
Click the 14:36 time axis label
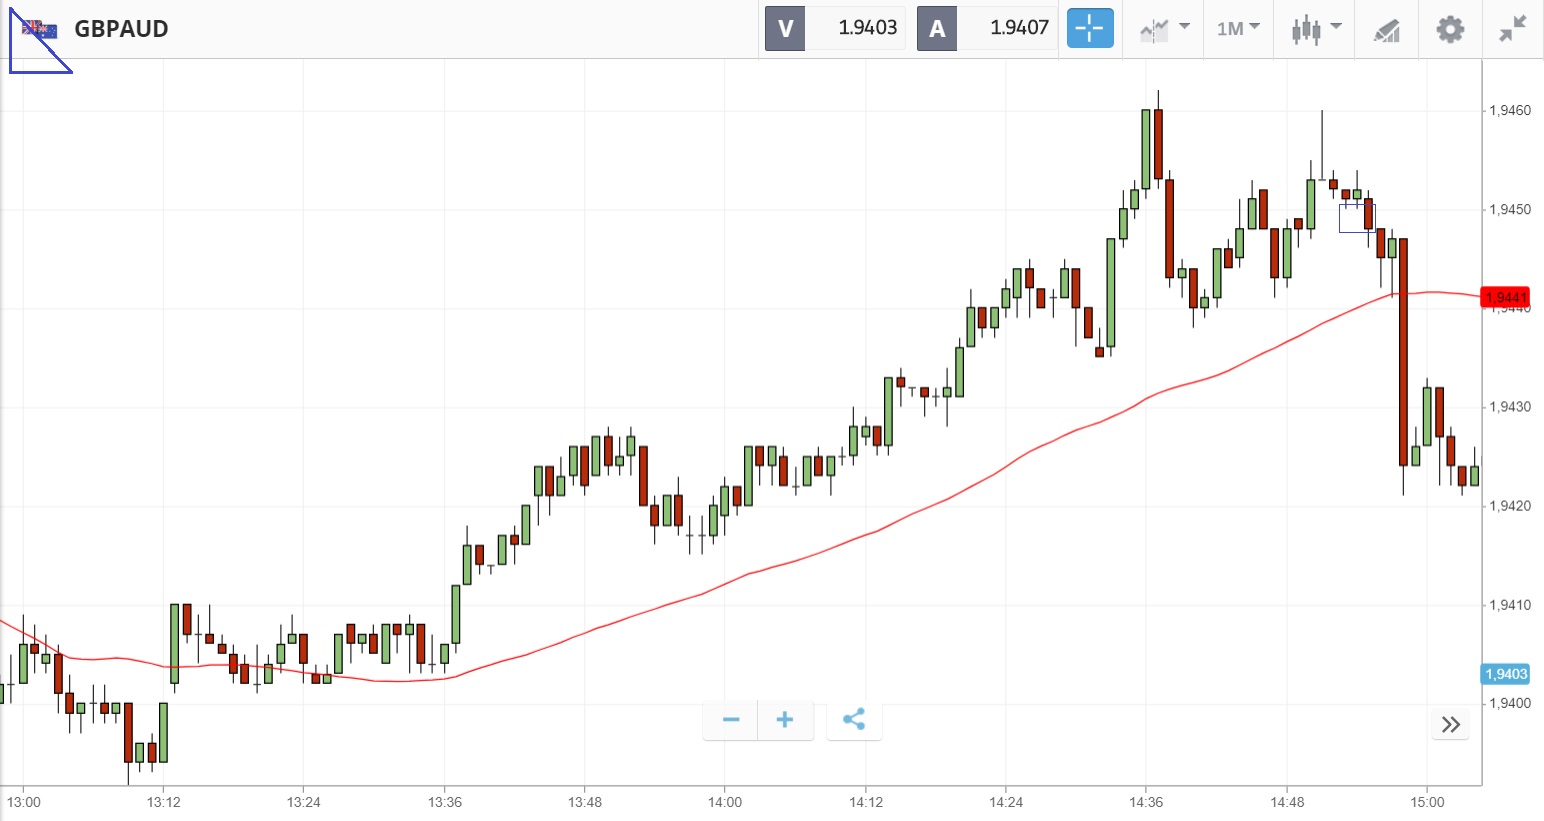coord(1146,802)
